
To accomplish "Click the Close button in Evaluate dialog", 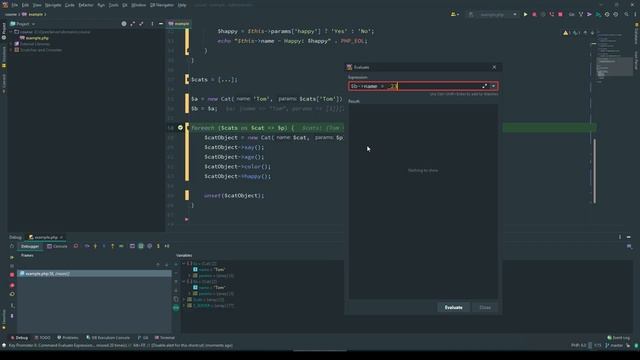I will (485, 307).
